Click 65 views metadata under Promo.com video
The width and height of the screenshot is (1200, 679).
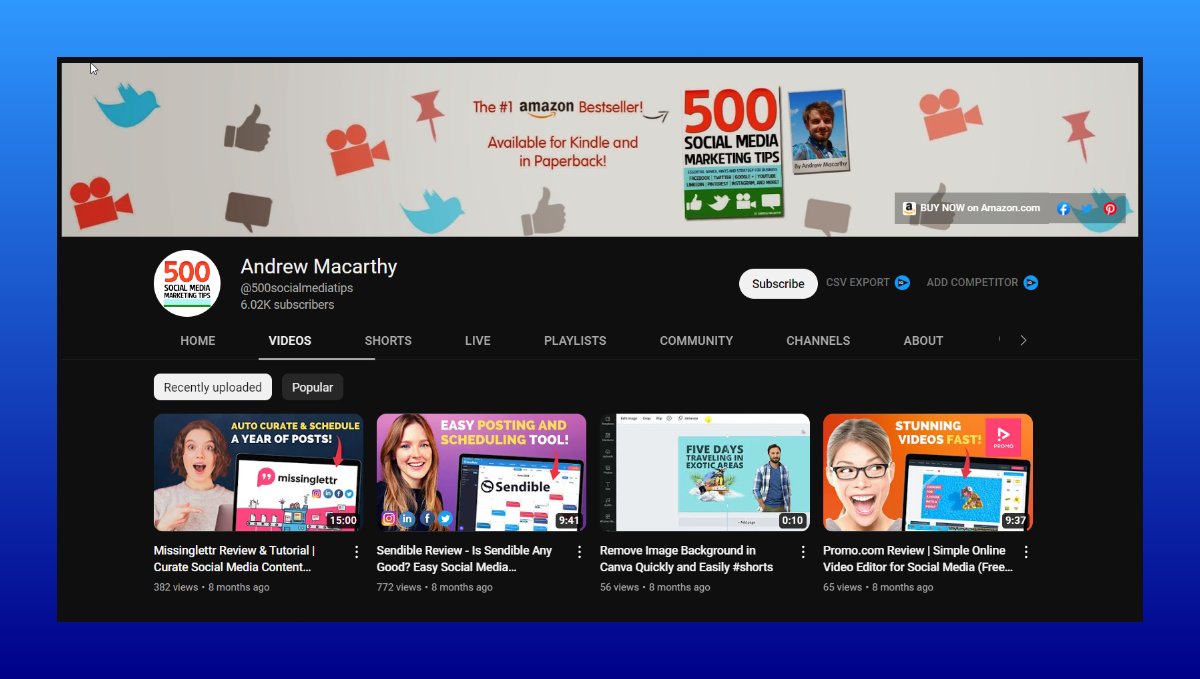842,587
